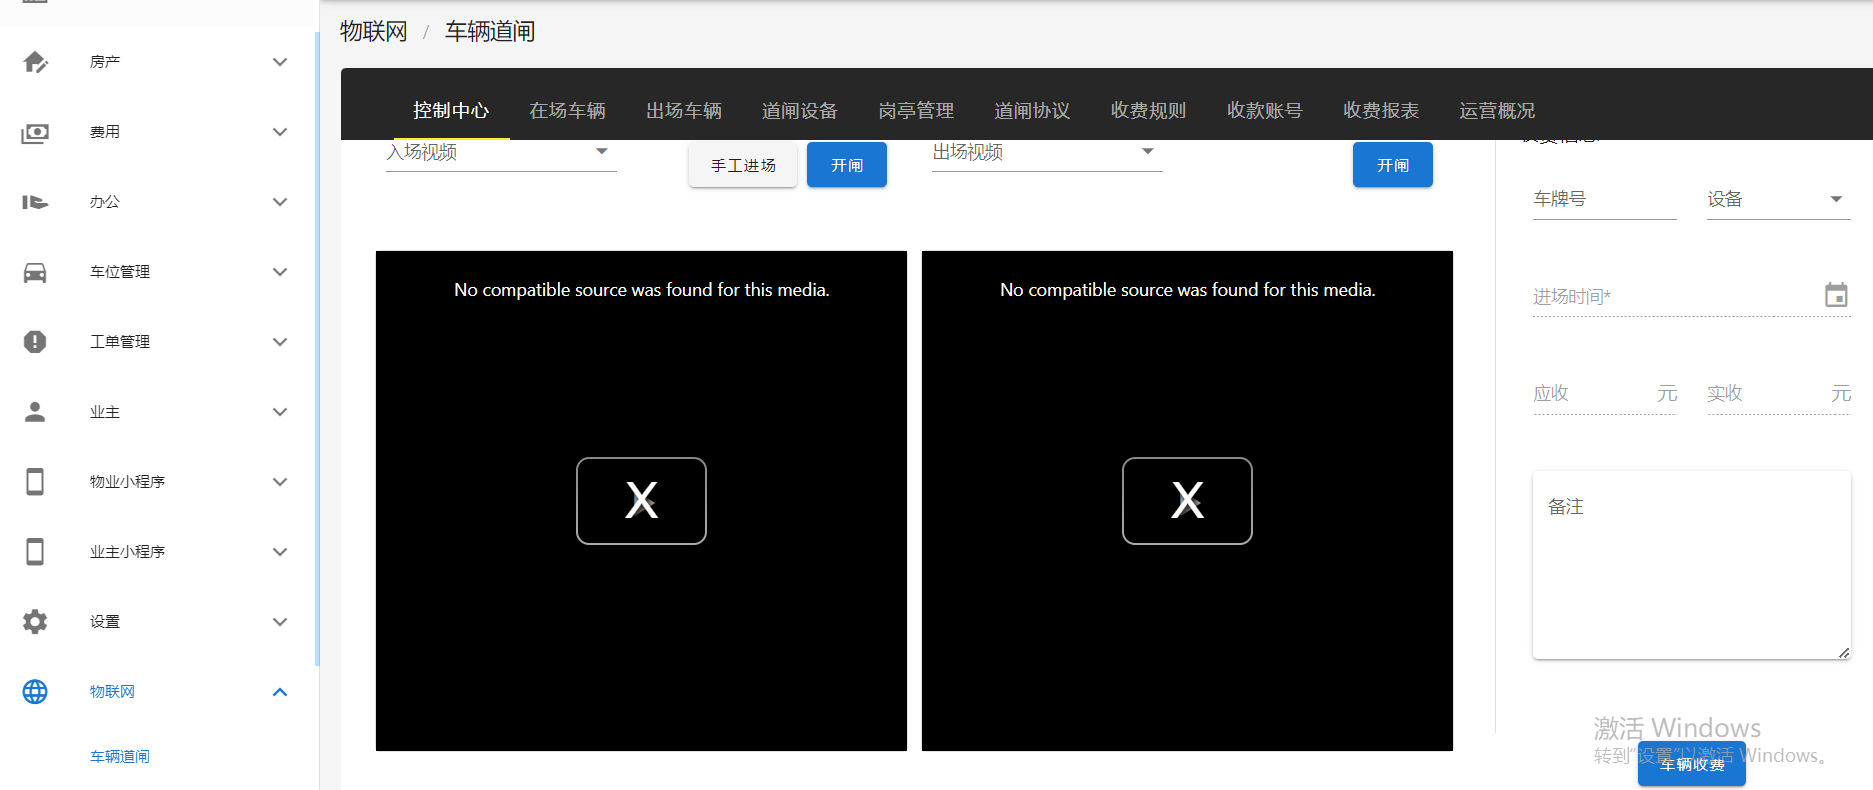The width and height of the screenshot is (1873, 790).
Task: Click exit-side 开闸 button by 出场视频
Action: point(1393,165)
